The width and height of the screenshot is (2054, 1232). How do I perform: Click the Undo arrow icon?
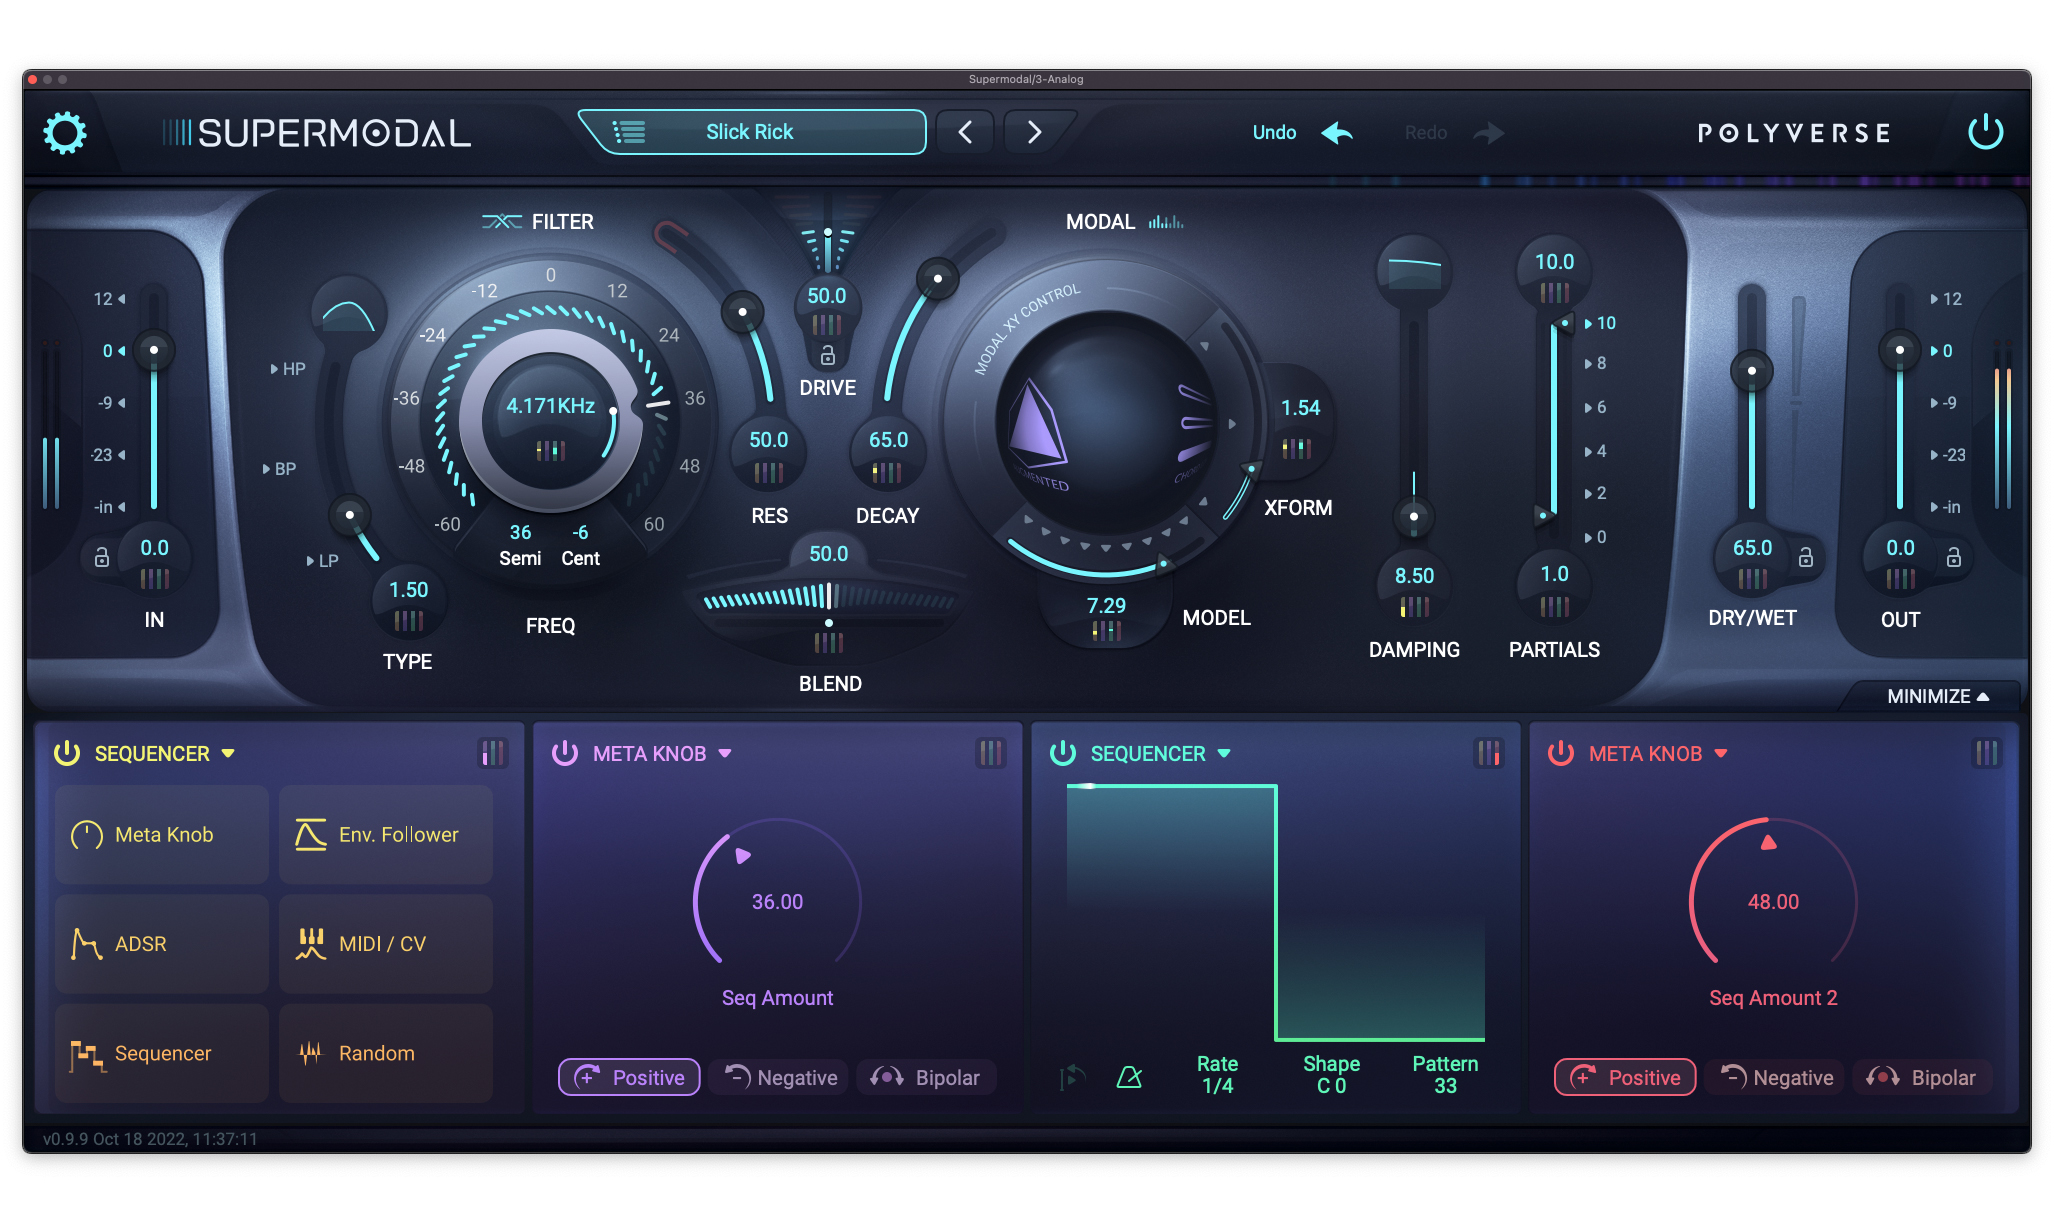click(x=1337, y=133)
